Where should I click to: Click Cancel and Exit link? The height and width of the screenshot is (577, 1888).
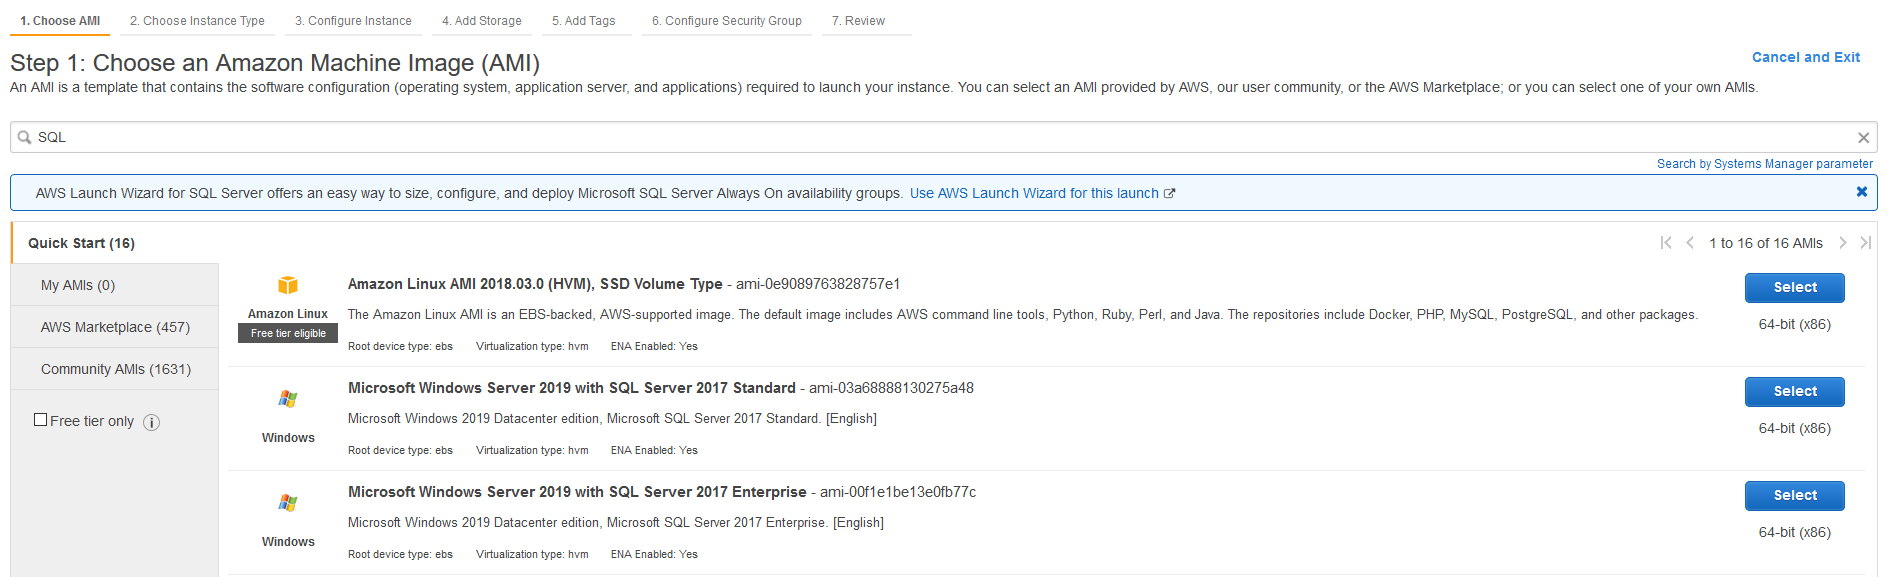click(x=1805, y=58)
